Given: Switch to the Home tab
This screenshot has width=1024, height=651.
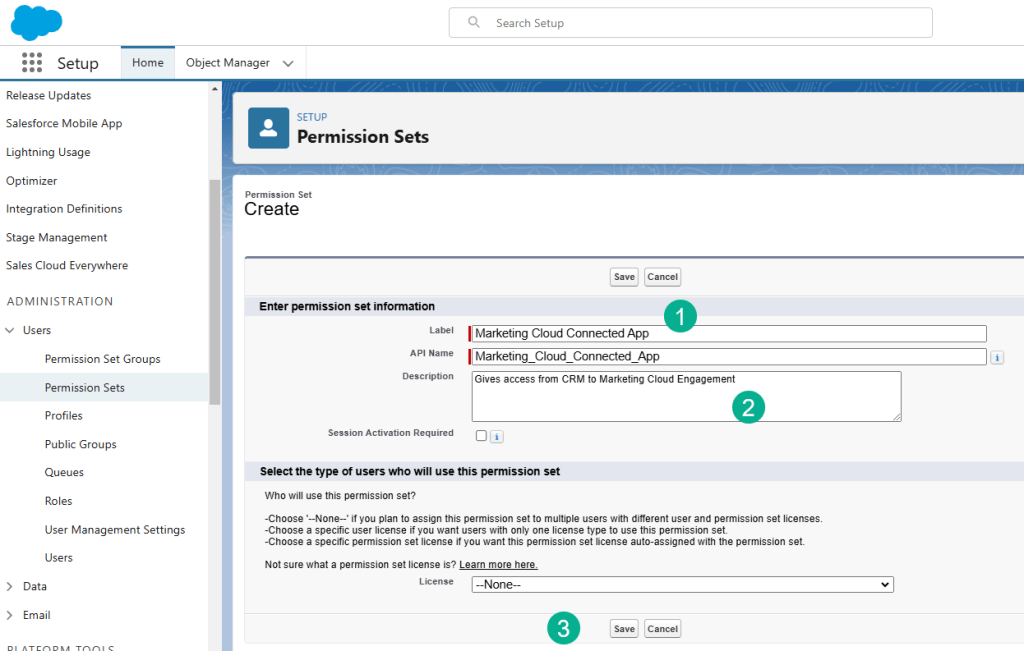Looking at the screenshot, I should tap(148, 63).
